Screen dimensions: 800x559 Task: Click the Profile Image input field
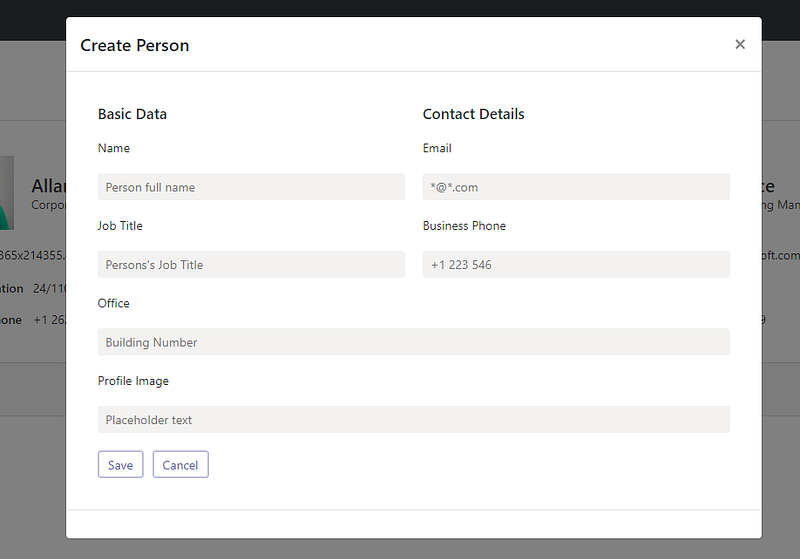[x=414, y=419]
